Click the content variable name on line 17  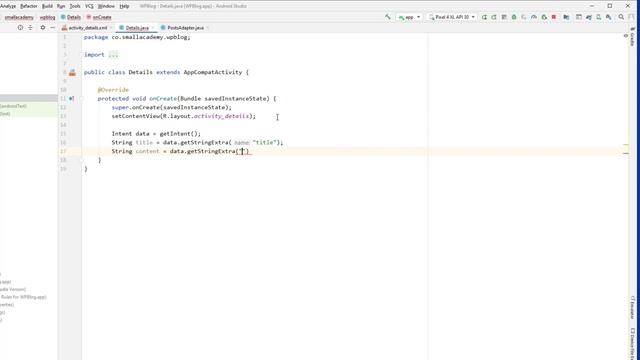tap(147, 151)
